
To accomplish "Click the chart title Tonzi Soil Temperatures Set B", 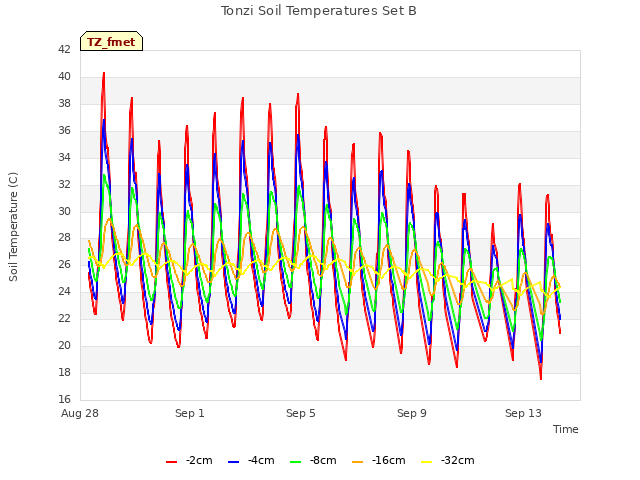I will click(319, 11).
